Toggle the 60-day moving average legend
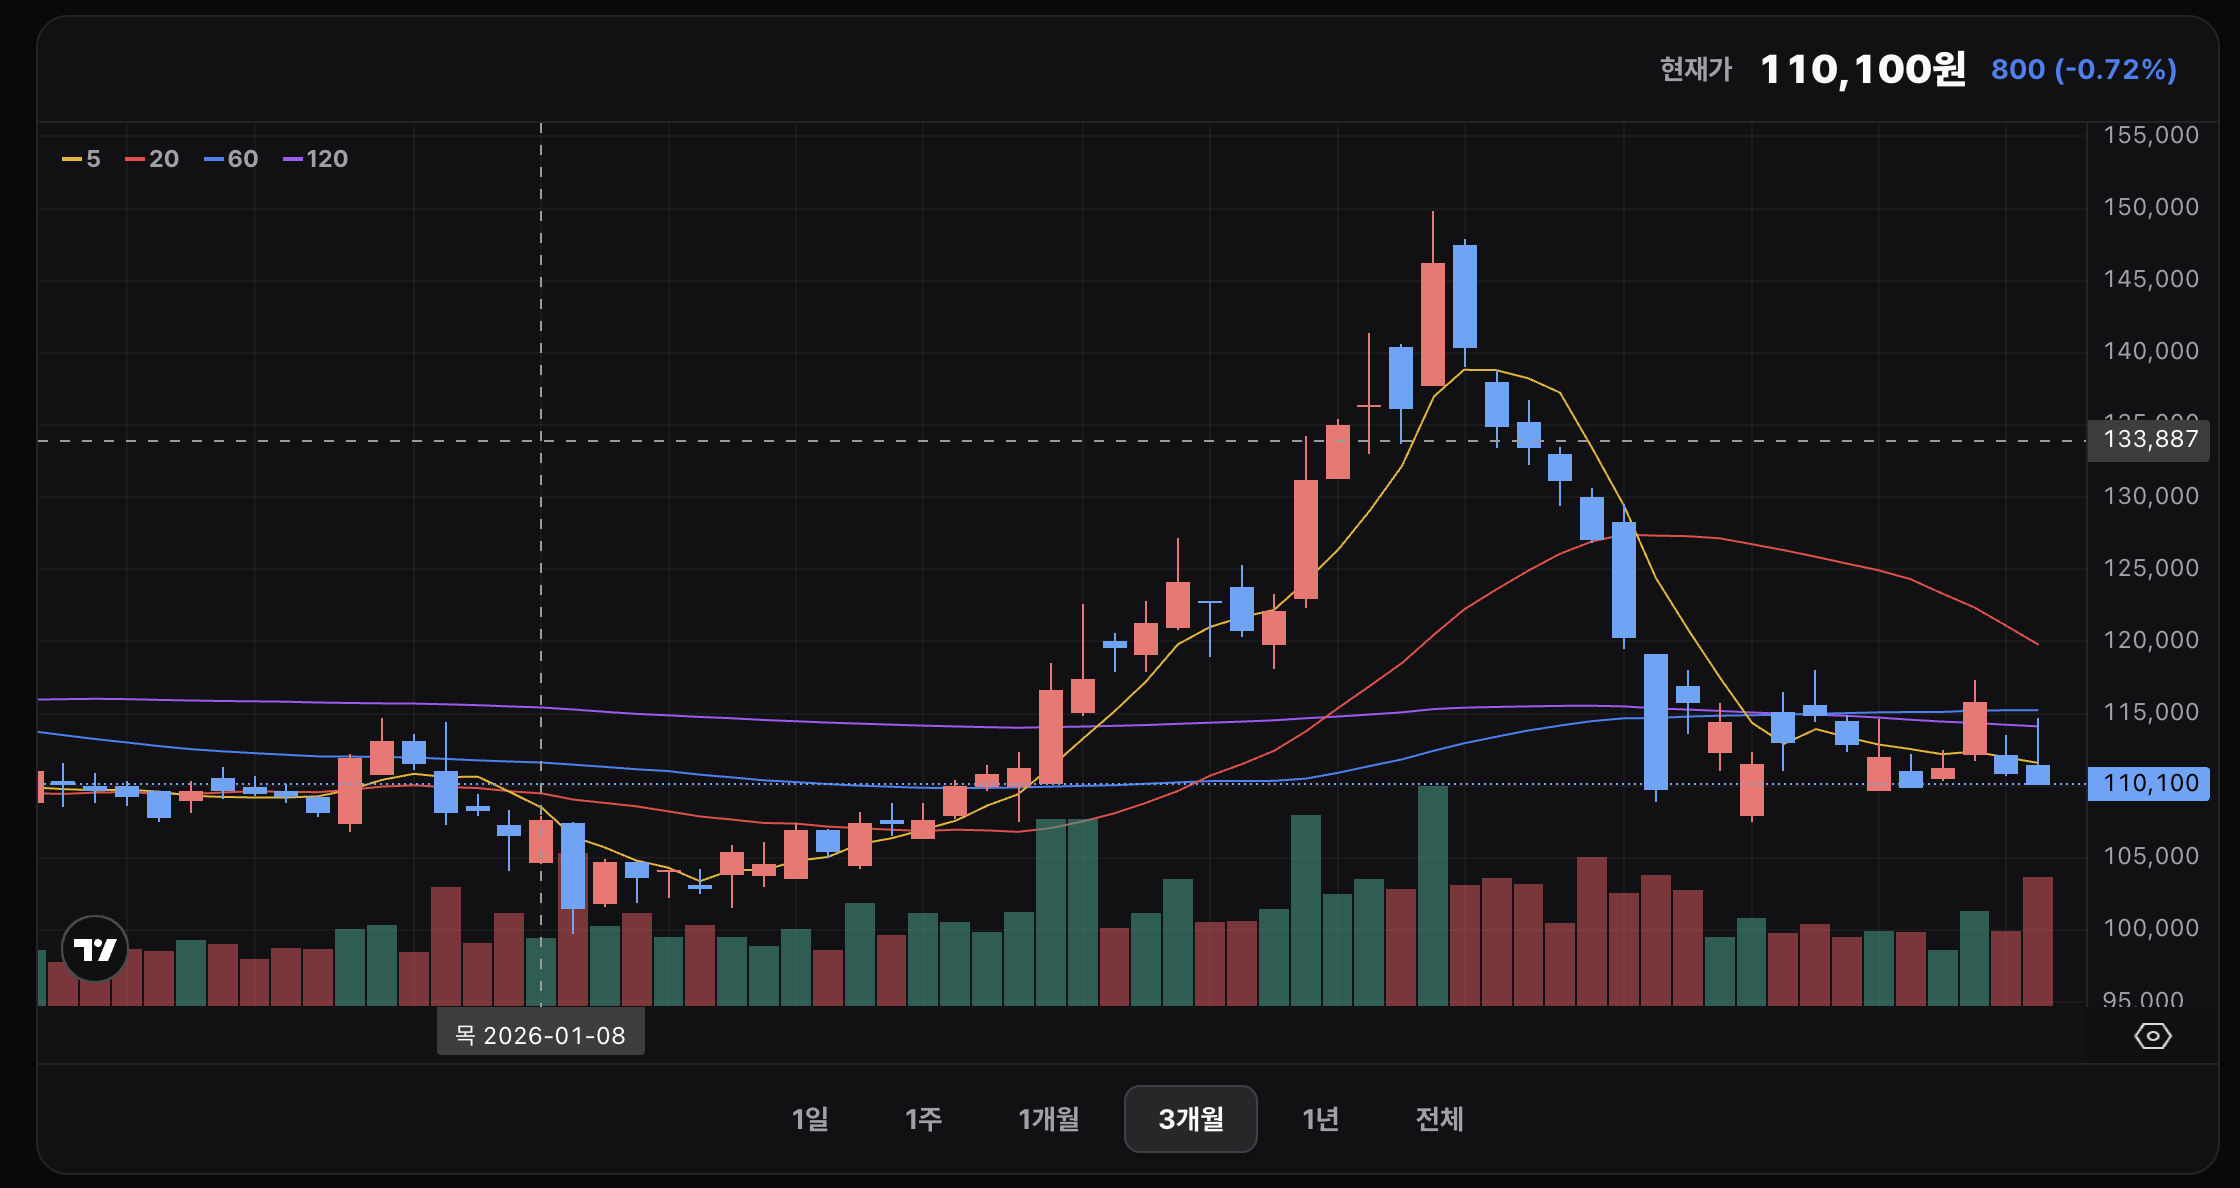 click(x=231, y=159)
